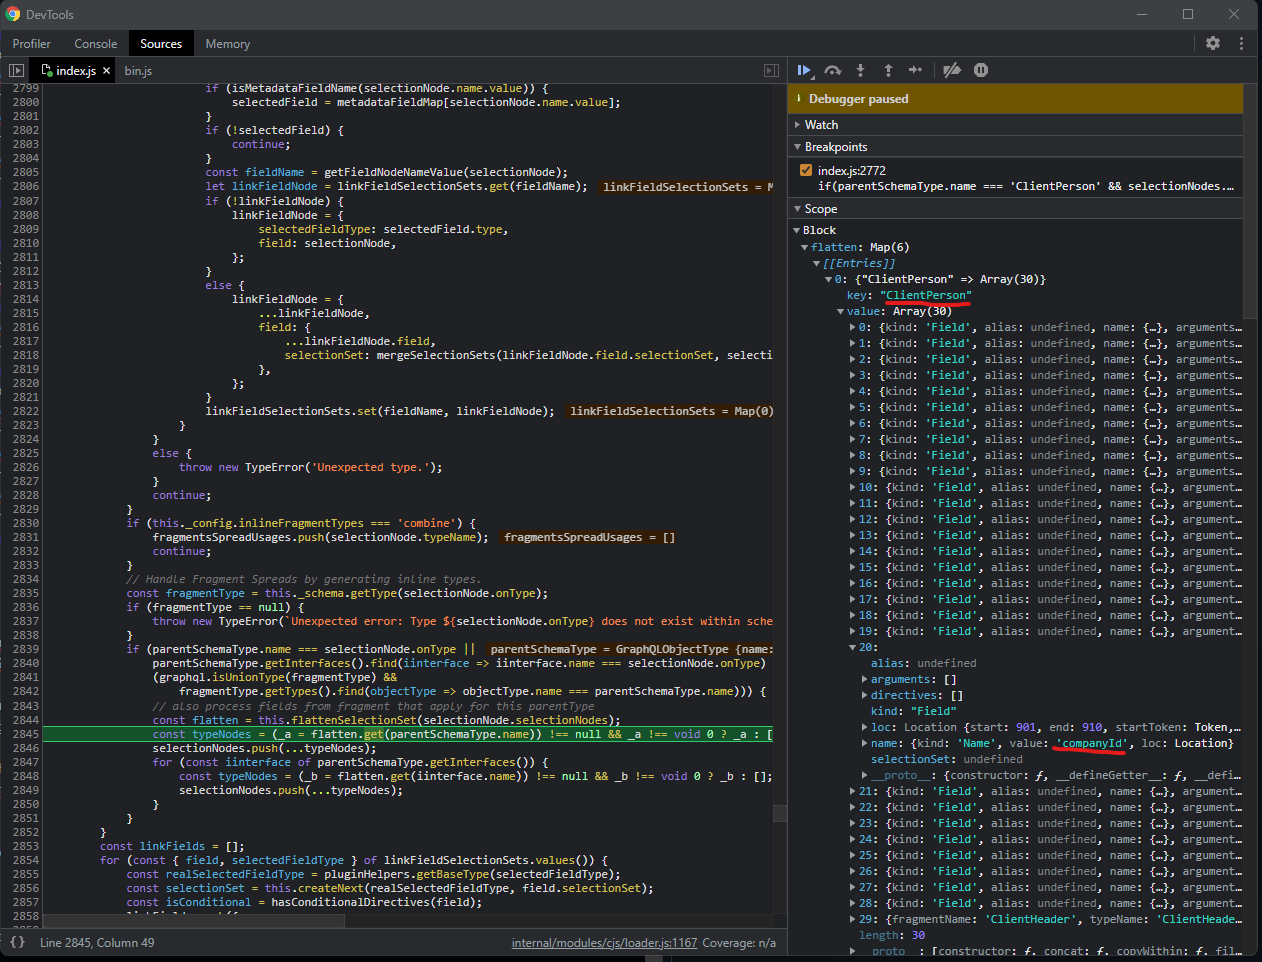The width and height of the screenshot is (1262, 962).
Task: Pretty print code with curly braces icon
Action: [17, 942]
